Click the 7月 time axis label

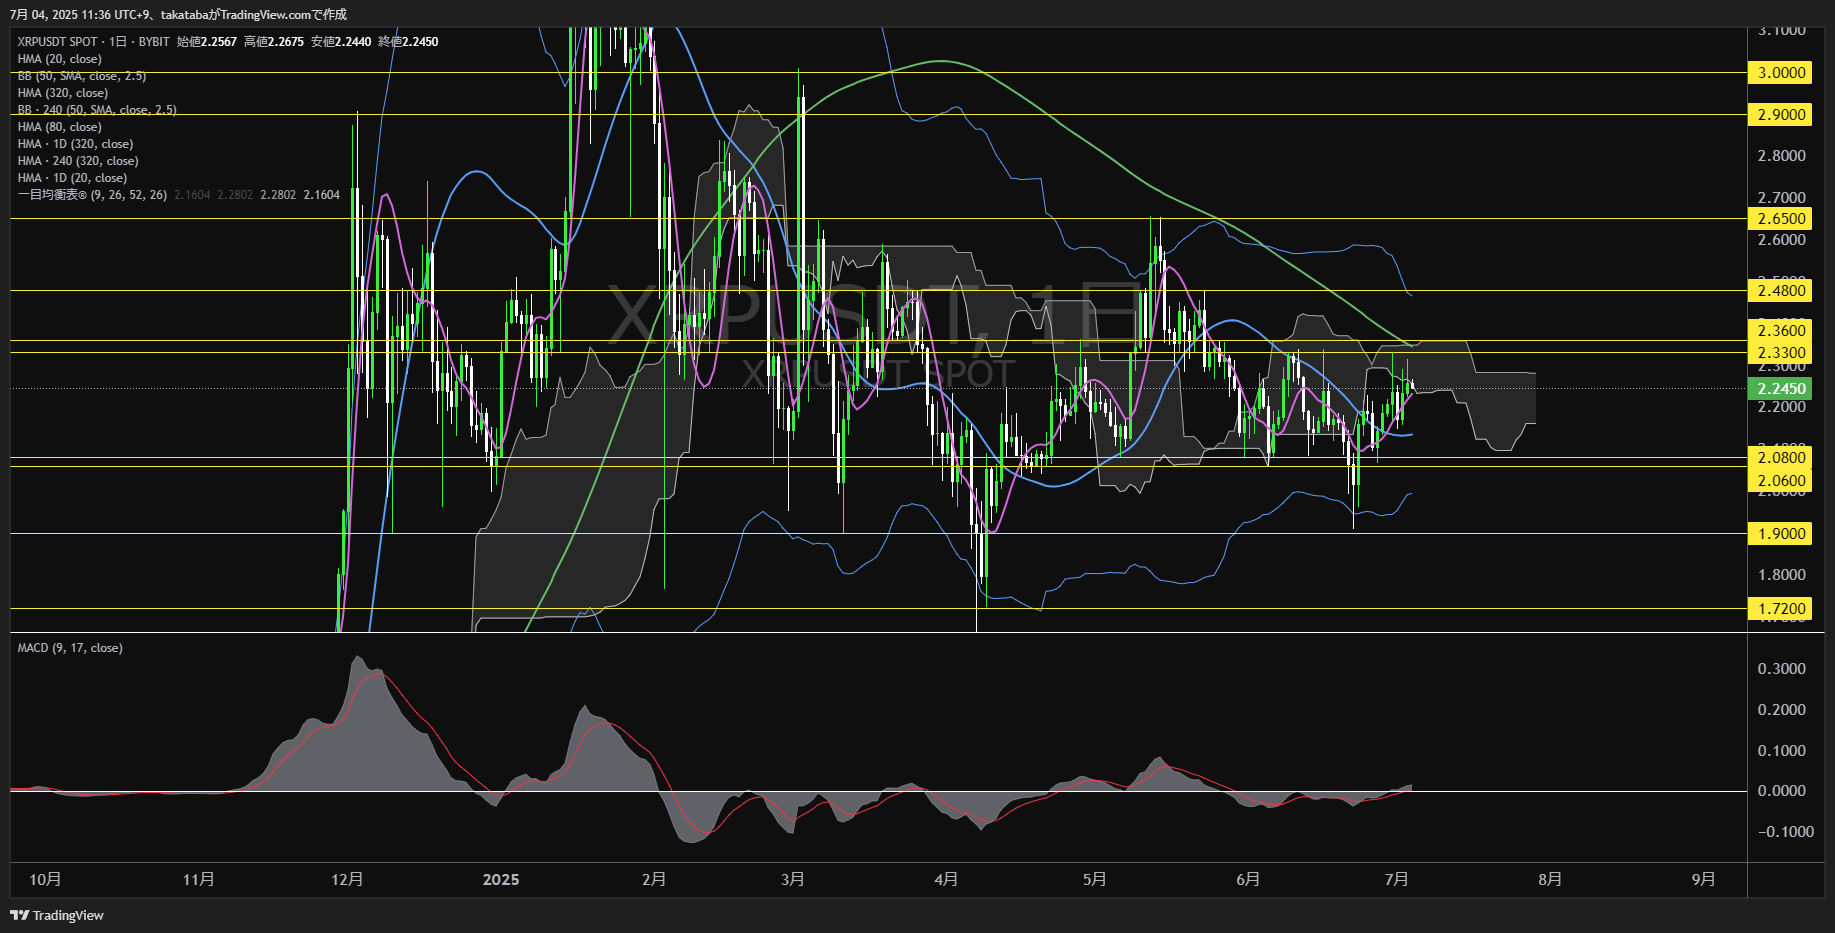coord(1397,879)
